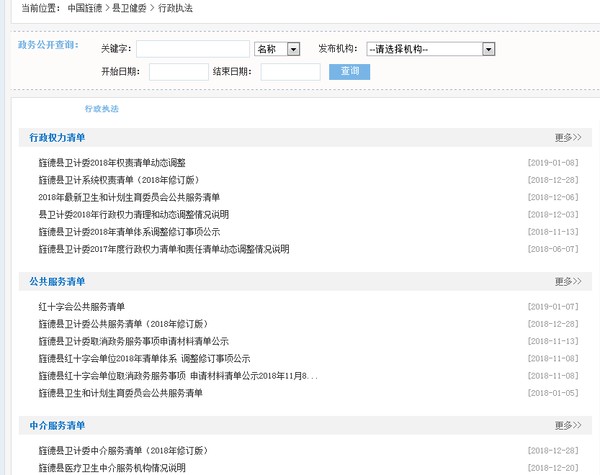Viewport: 600px width, 475px height.
Task: Open 旌德县卫计委2018年权责清单动态调整 article
Action: (x=112, y=163)
